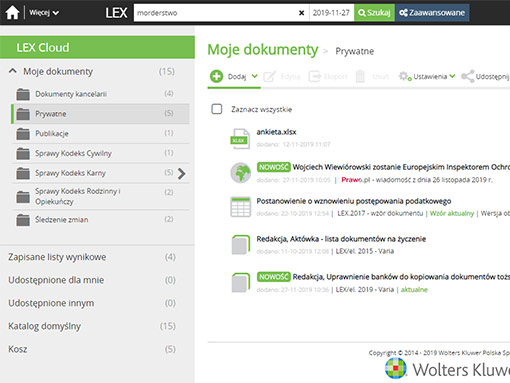Click the Wolters Kluwer logo
Screen dimensions: 510x383
tap(447, 369)
